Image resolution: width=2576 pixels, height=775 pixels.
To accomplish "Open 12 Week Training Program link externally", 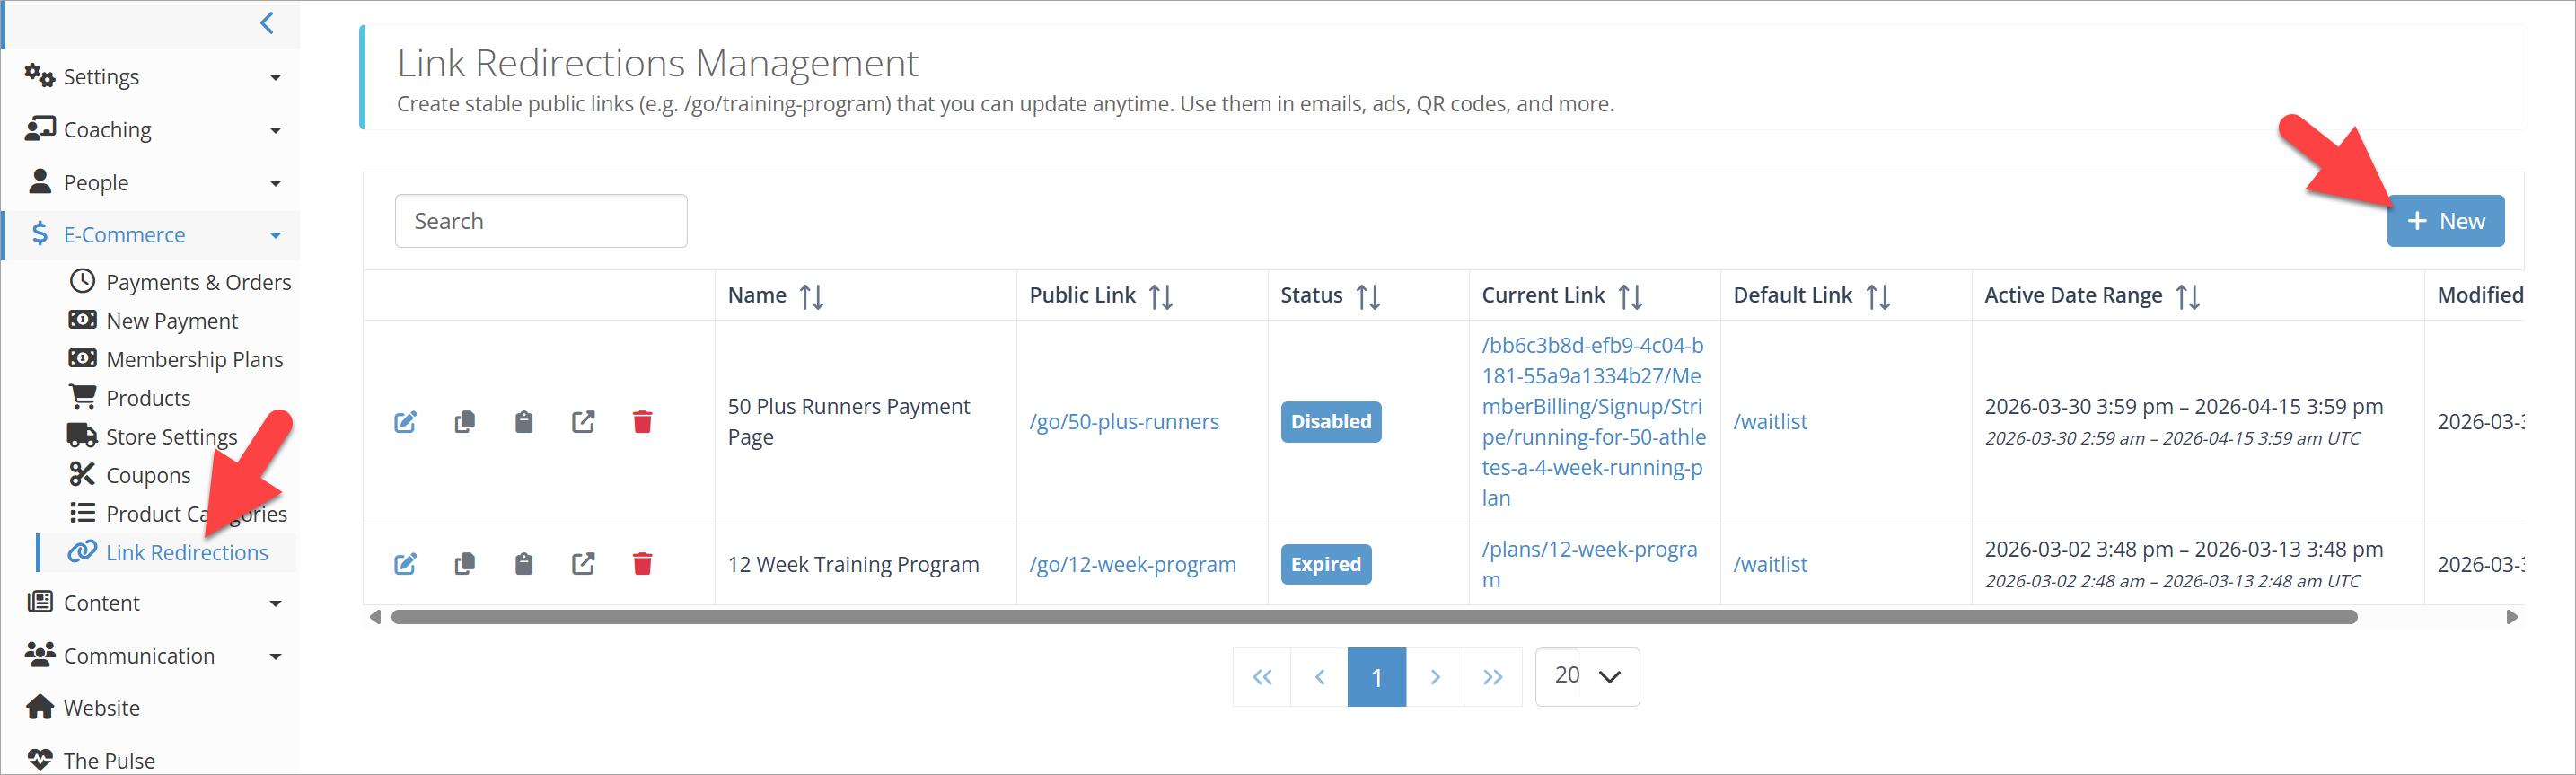I will click(583, 565).
